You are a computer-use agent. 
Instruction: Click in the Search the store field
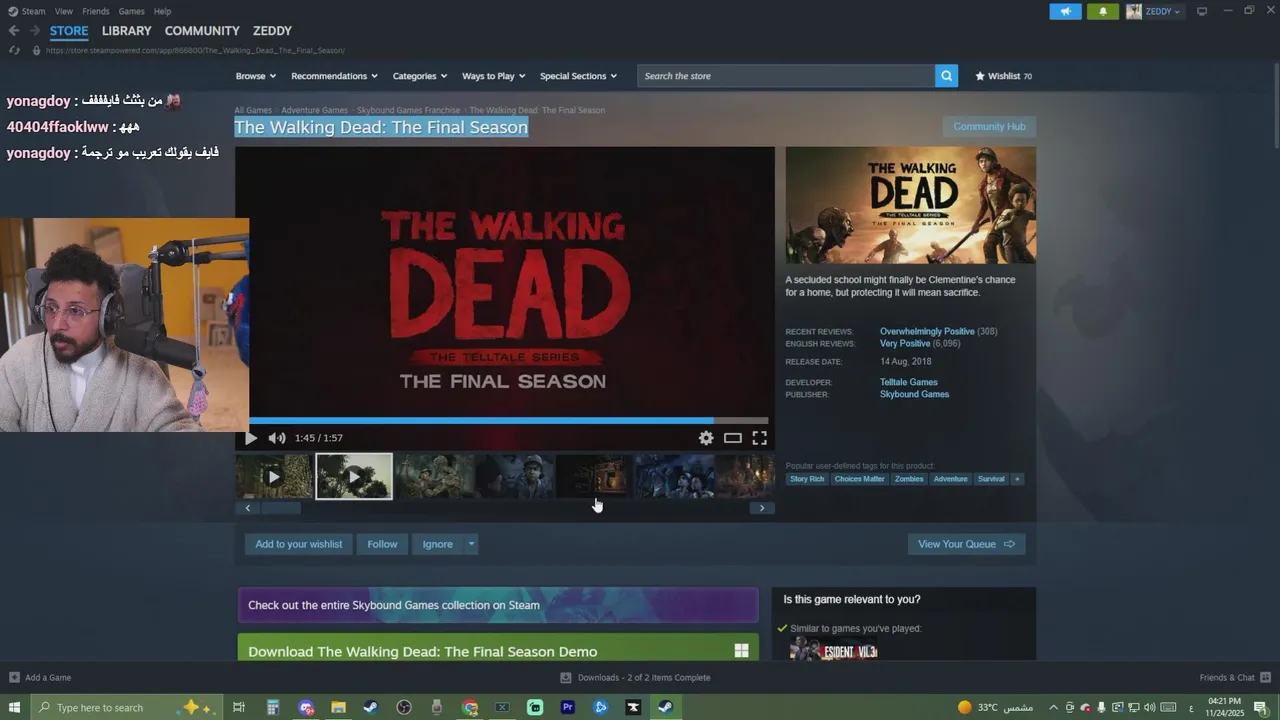tap(786, 76)
